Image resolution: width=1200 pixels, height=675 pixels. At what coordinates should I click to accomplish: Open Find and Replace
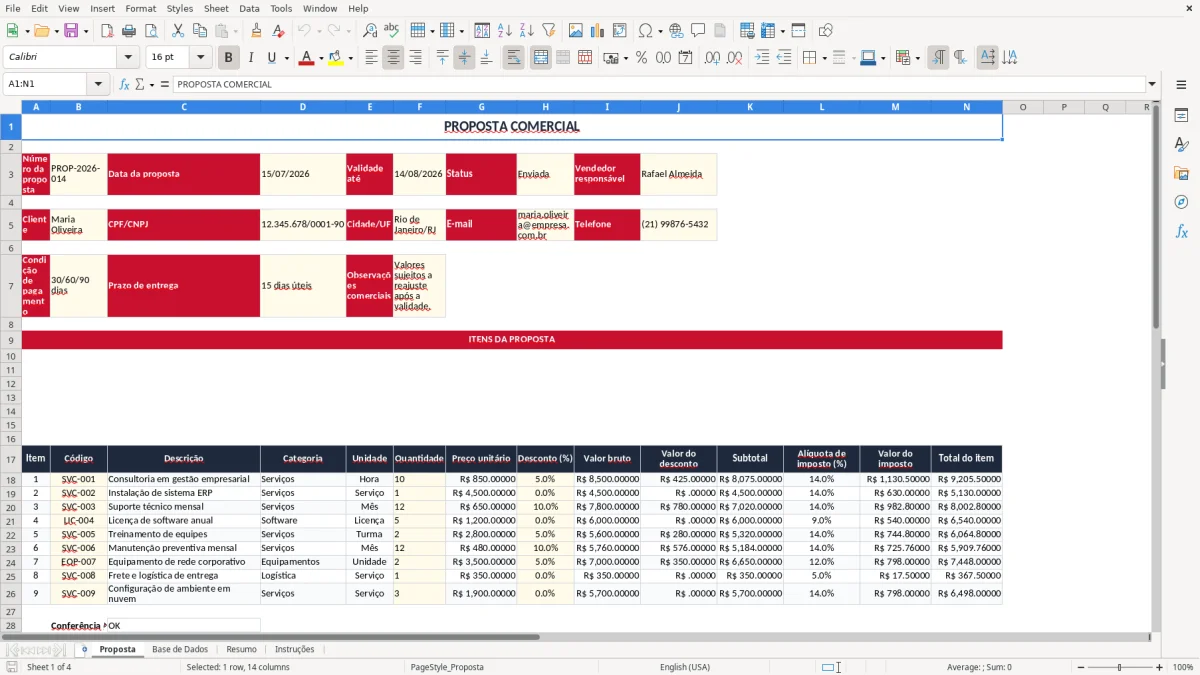click(x=370, y=31)
